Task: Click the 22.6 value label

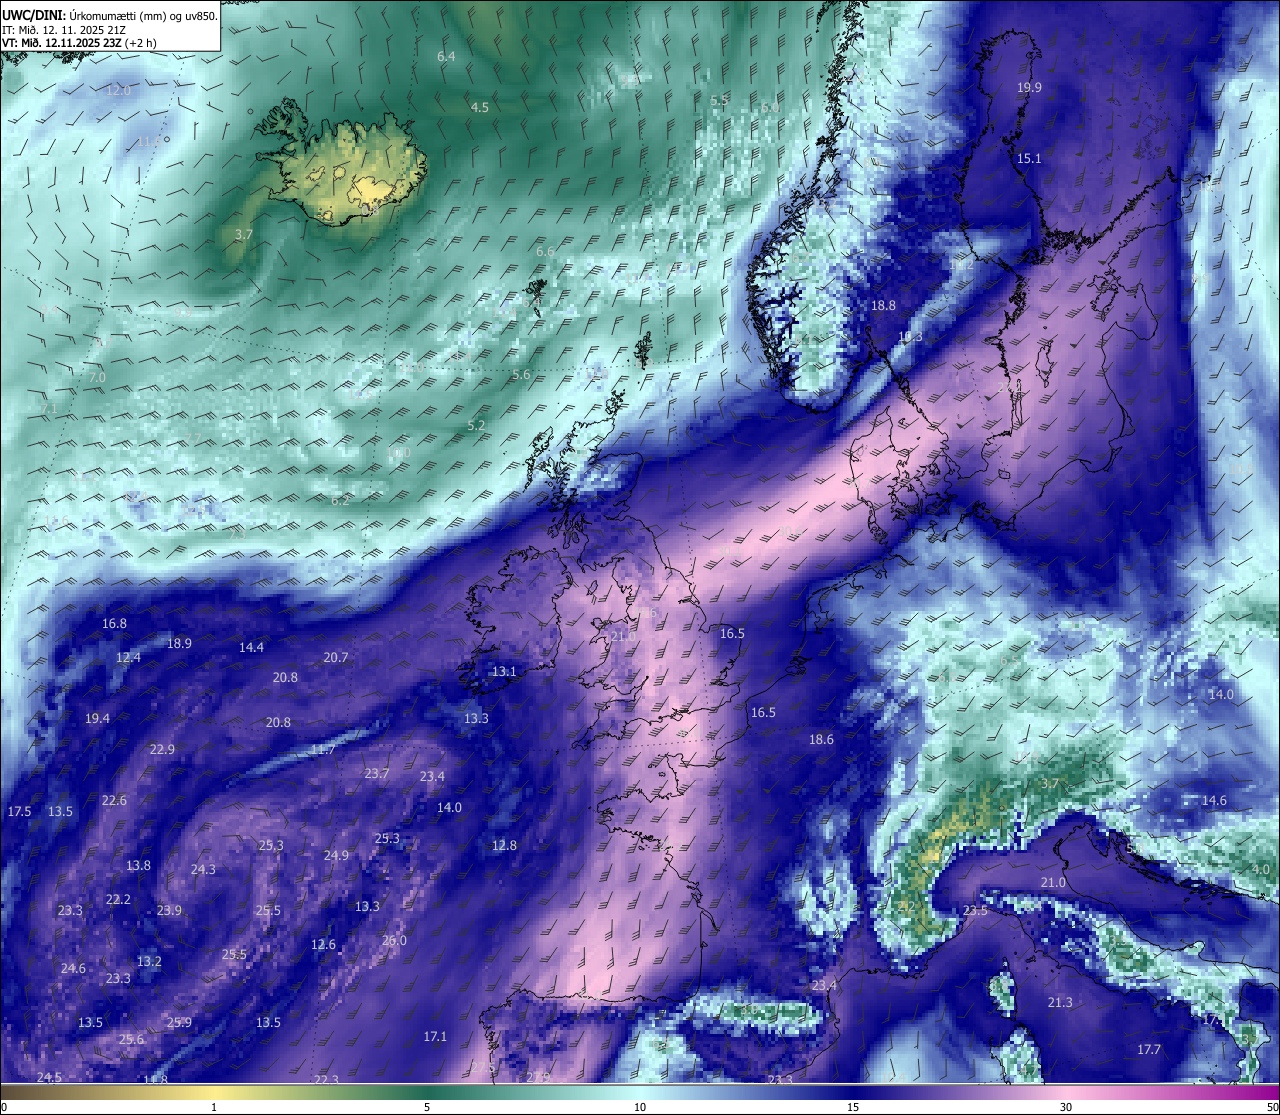Action: (114, 801)
